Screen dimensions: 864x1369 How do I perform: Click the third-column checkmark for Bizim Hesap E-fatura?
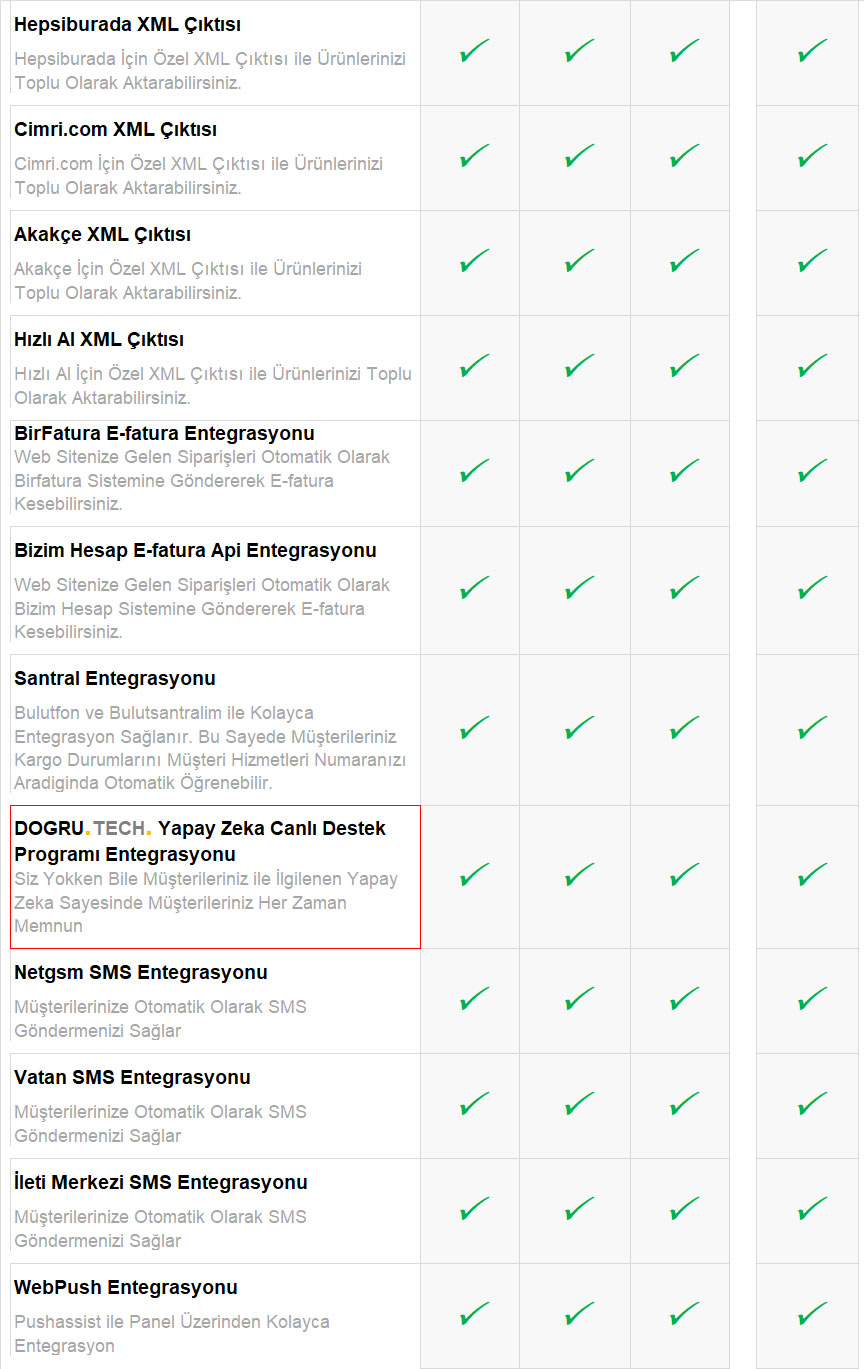[684, 589]
